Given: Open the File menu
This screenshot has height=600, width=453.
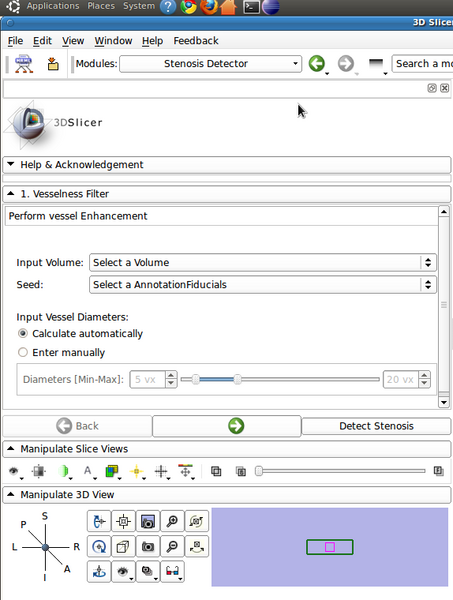Looking at the screenshot, I should tap(15, 41).
